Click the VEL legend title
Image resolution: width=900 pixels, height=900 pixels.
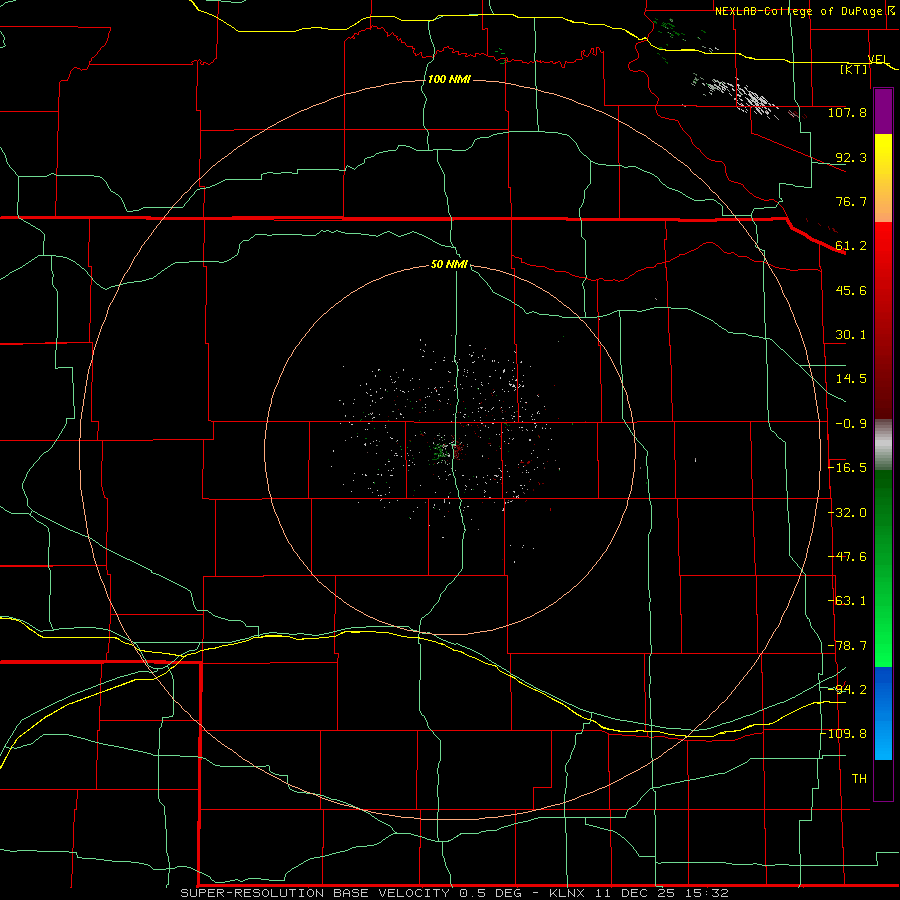click(x=878, y=59)
